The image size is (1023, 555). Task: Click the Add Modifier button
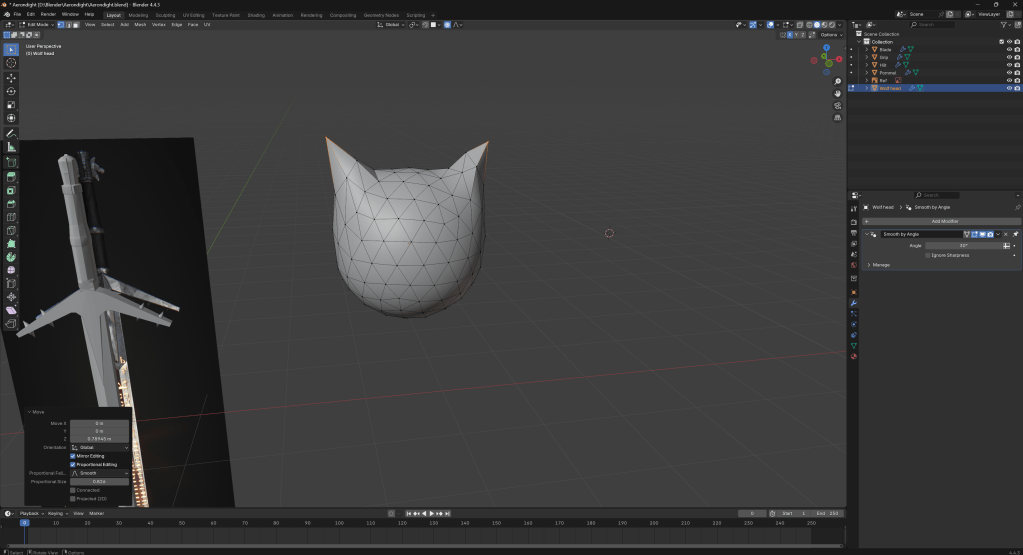943,221
